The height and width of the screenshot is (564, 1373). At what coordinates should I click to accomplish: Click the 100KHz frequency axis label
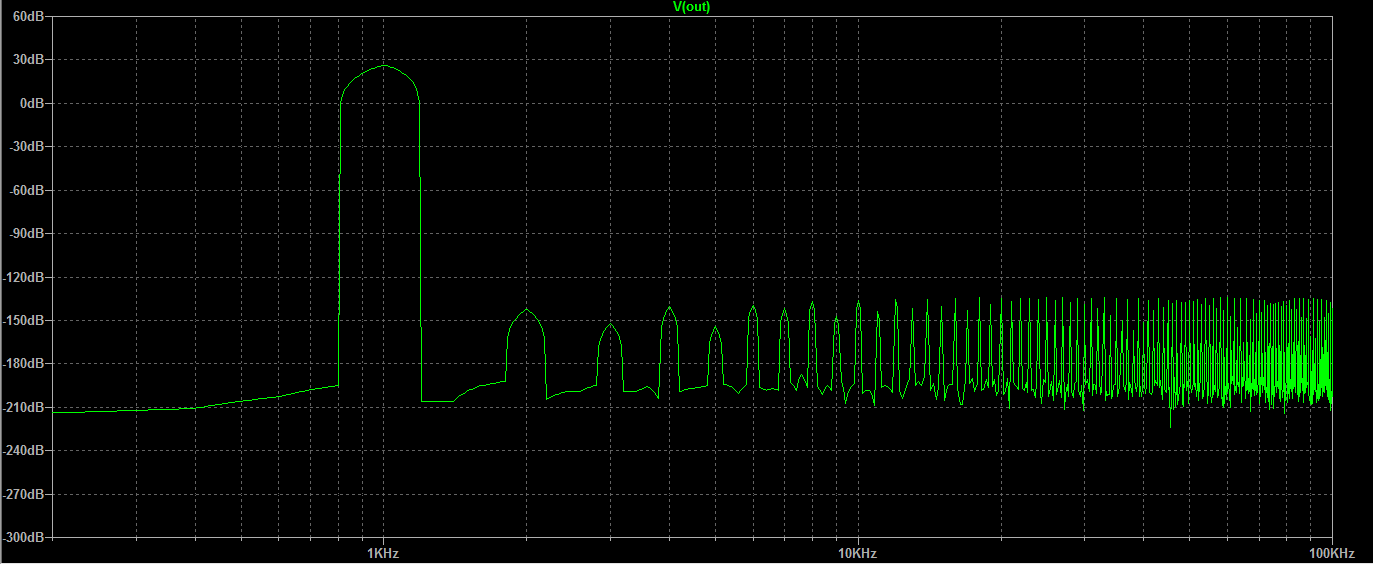click(1332, 553)
